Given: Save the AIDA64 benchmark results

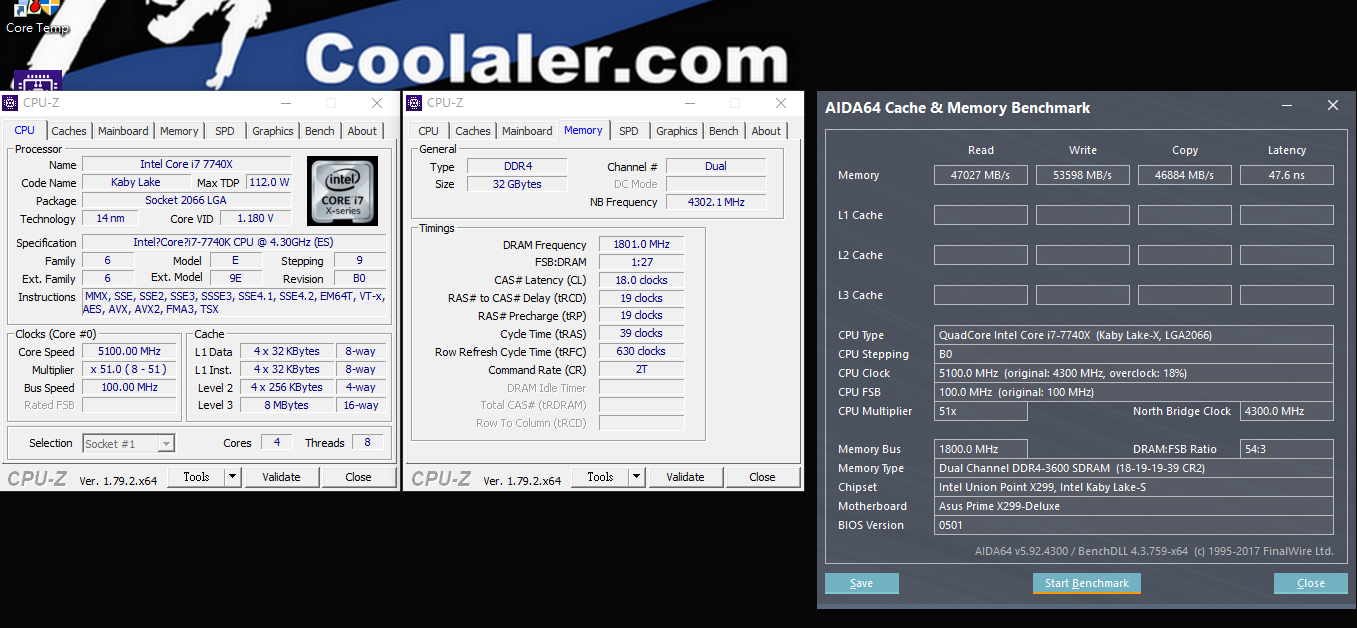Looking at the screenshot, I should [862, 583].
